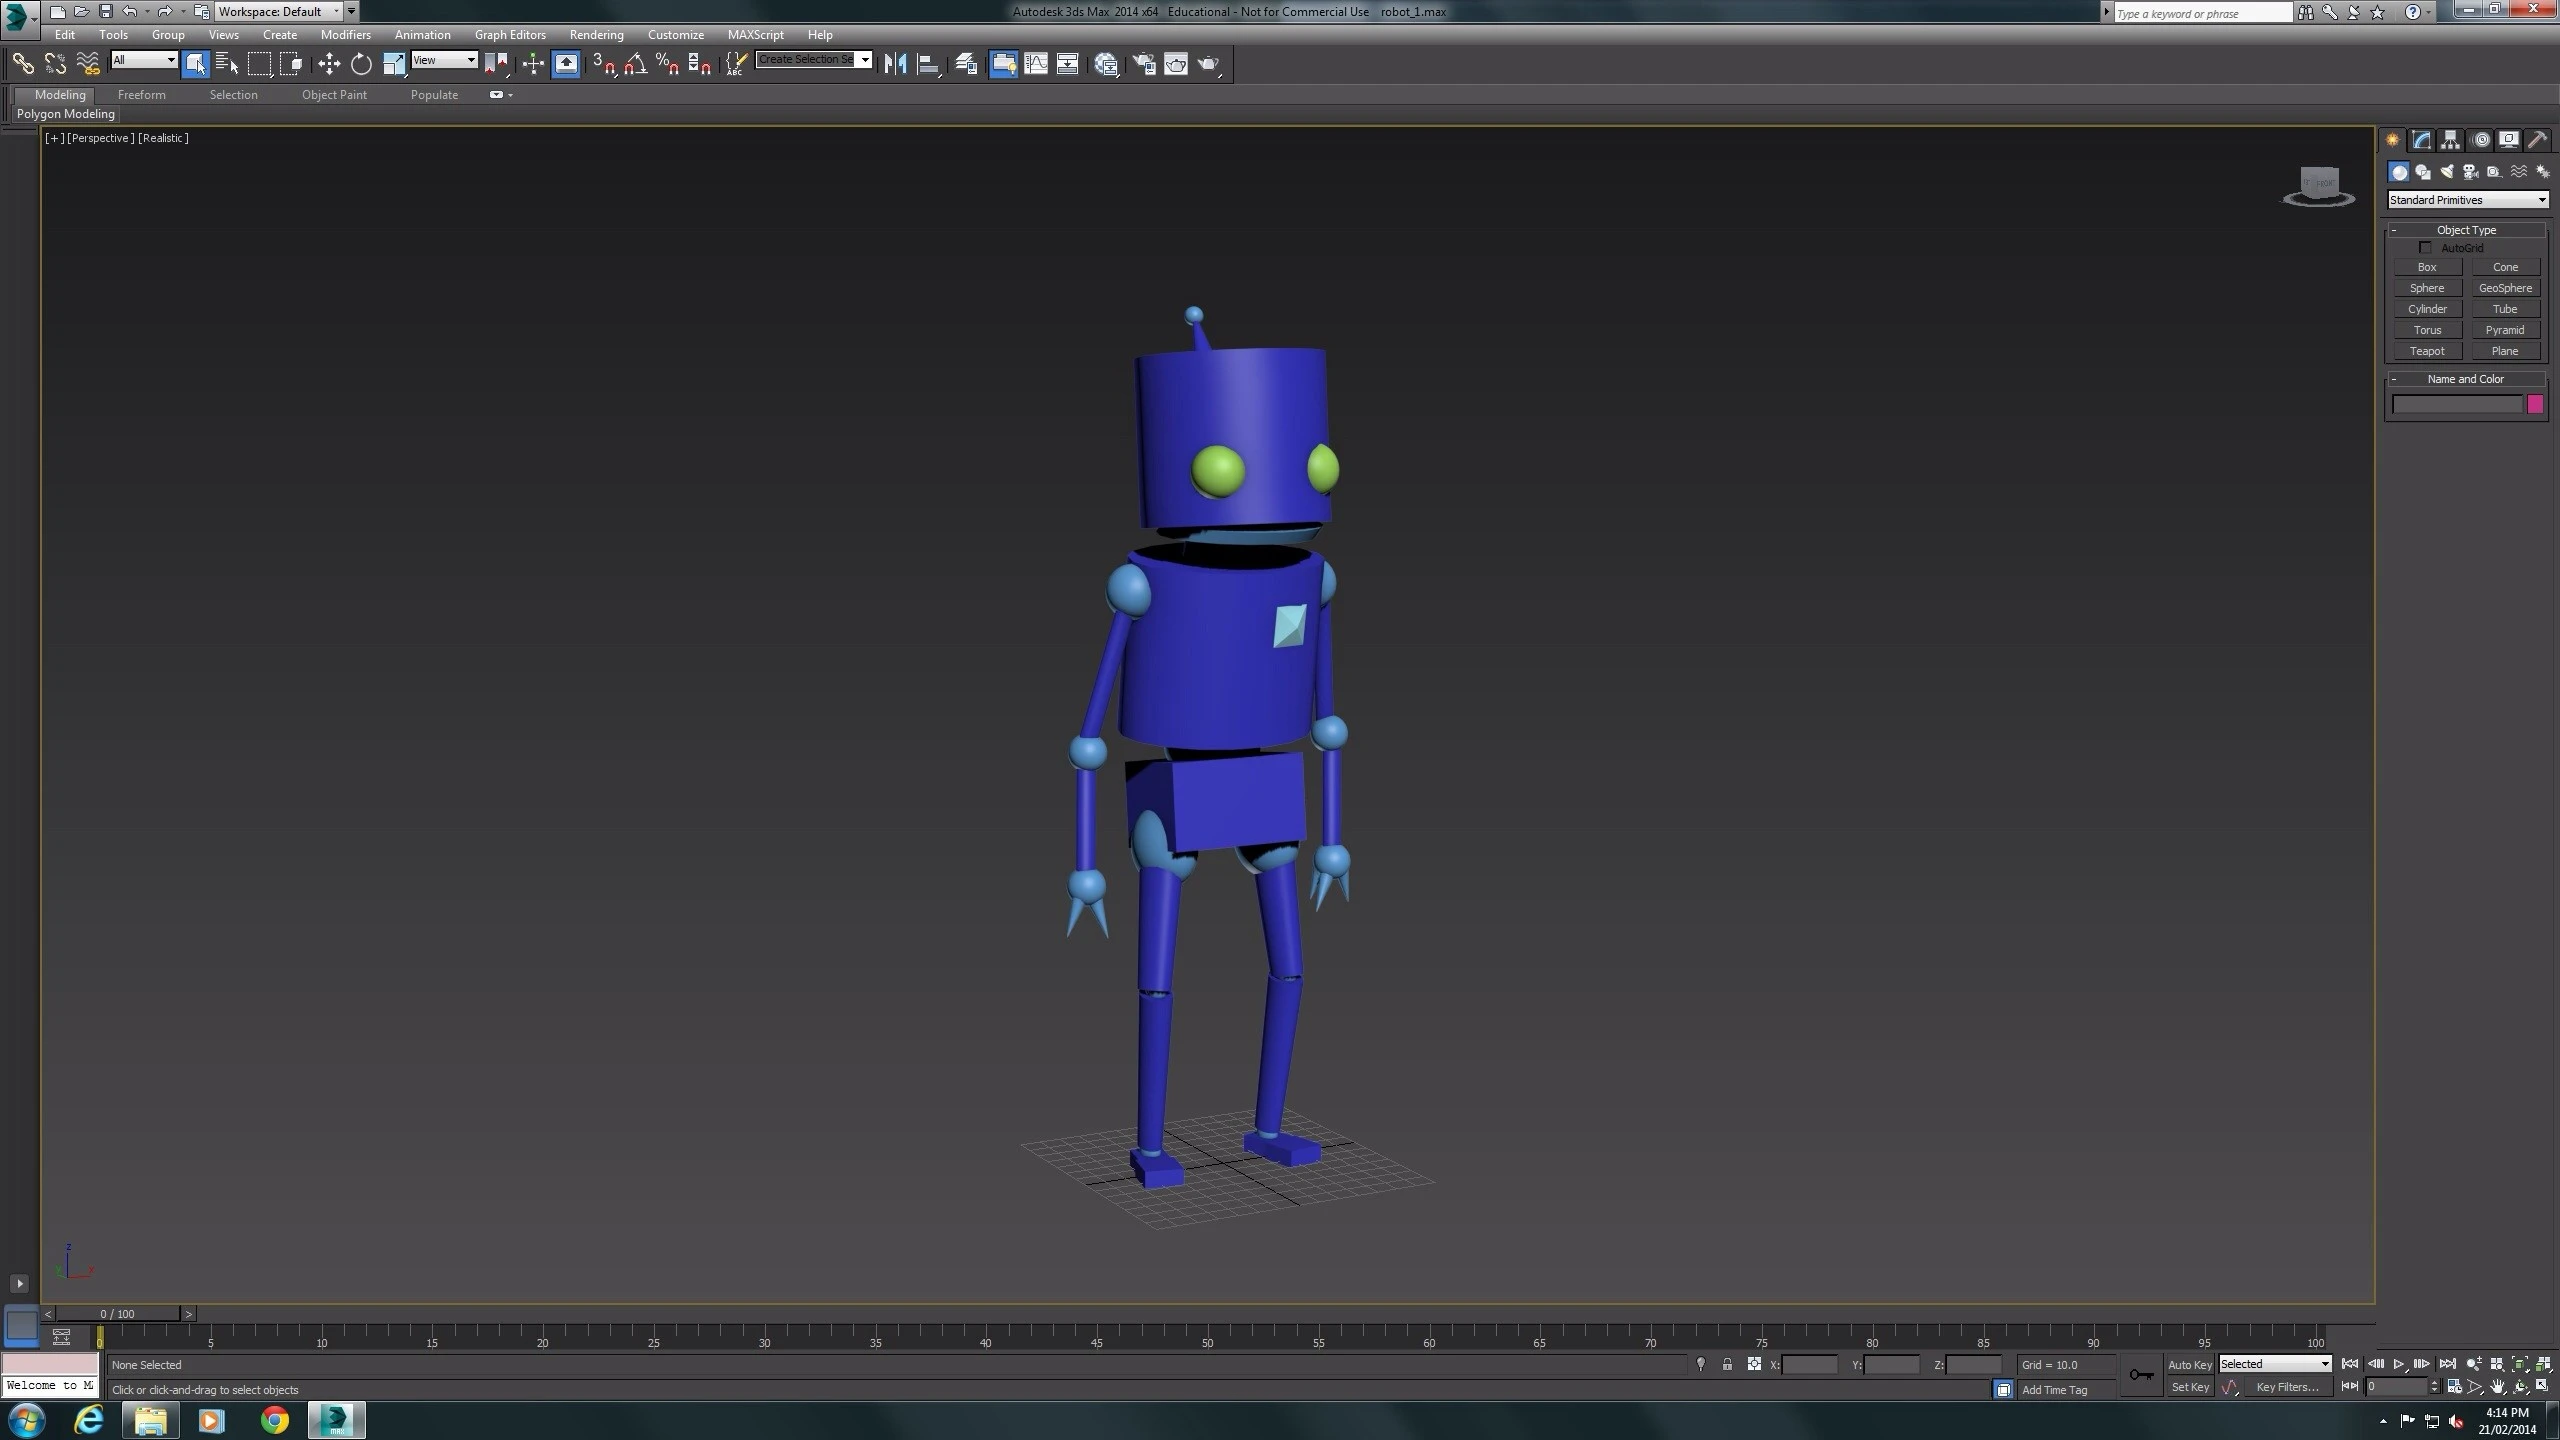
Task: Open the Curve Editor from toolbar
Action: coord(1036,64)
